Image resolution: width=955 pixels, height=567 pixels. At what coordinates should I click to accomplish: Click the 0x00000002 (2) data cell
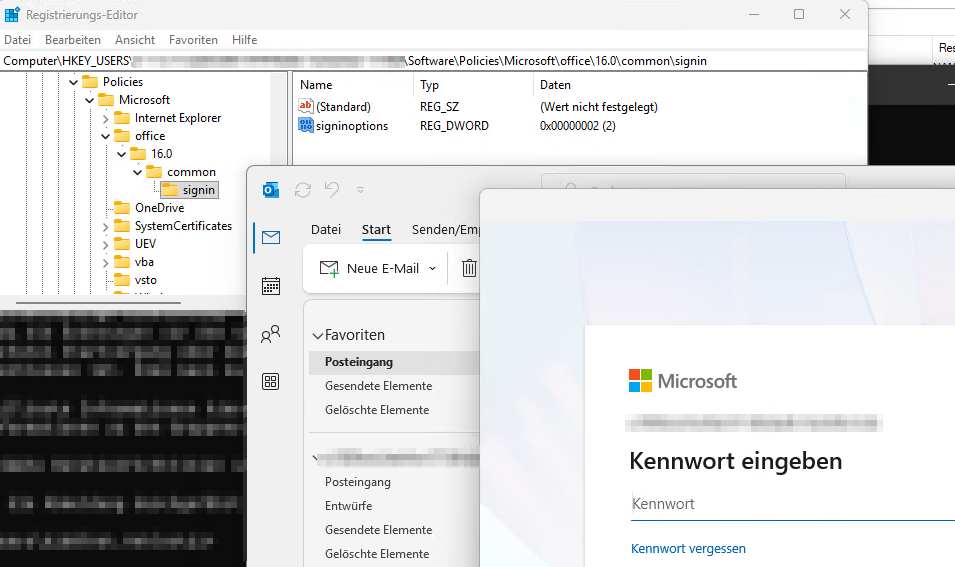[577, 125]
